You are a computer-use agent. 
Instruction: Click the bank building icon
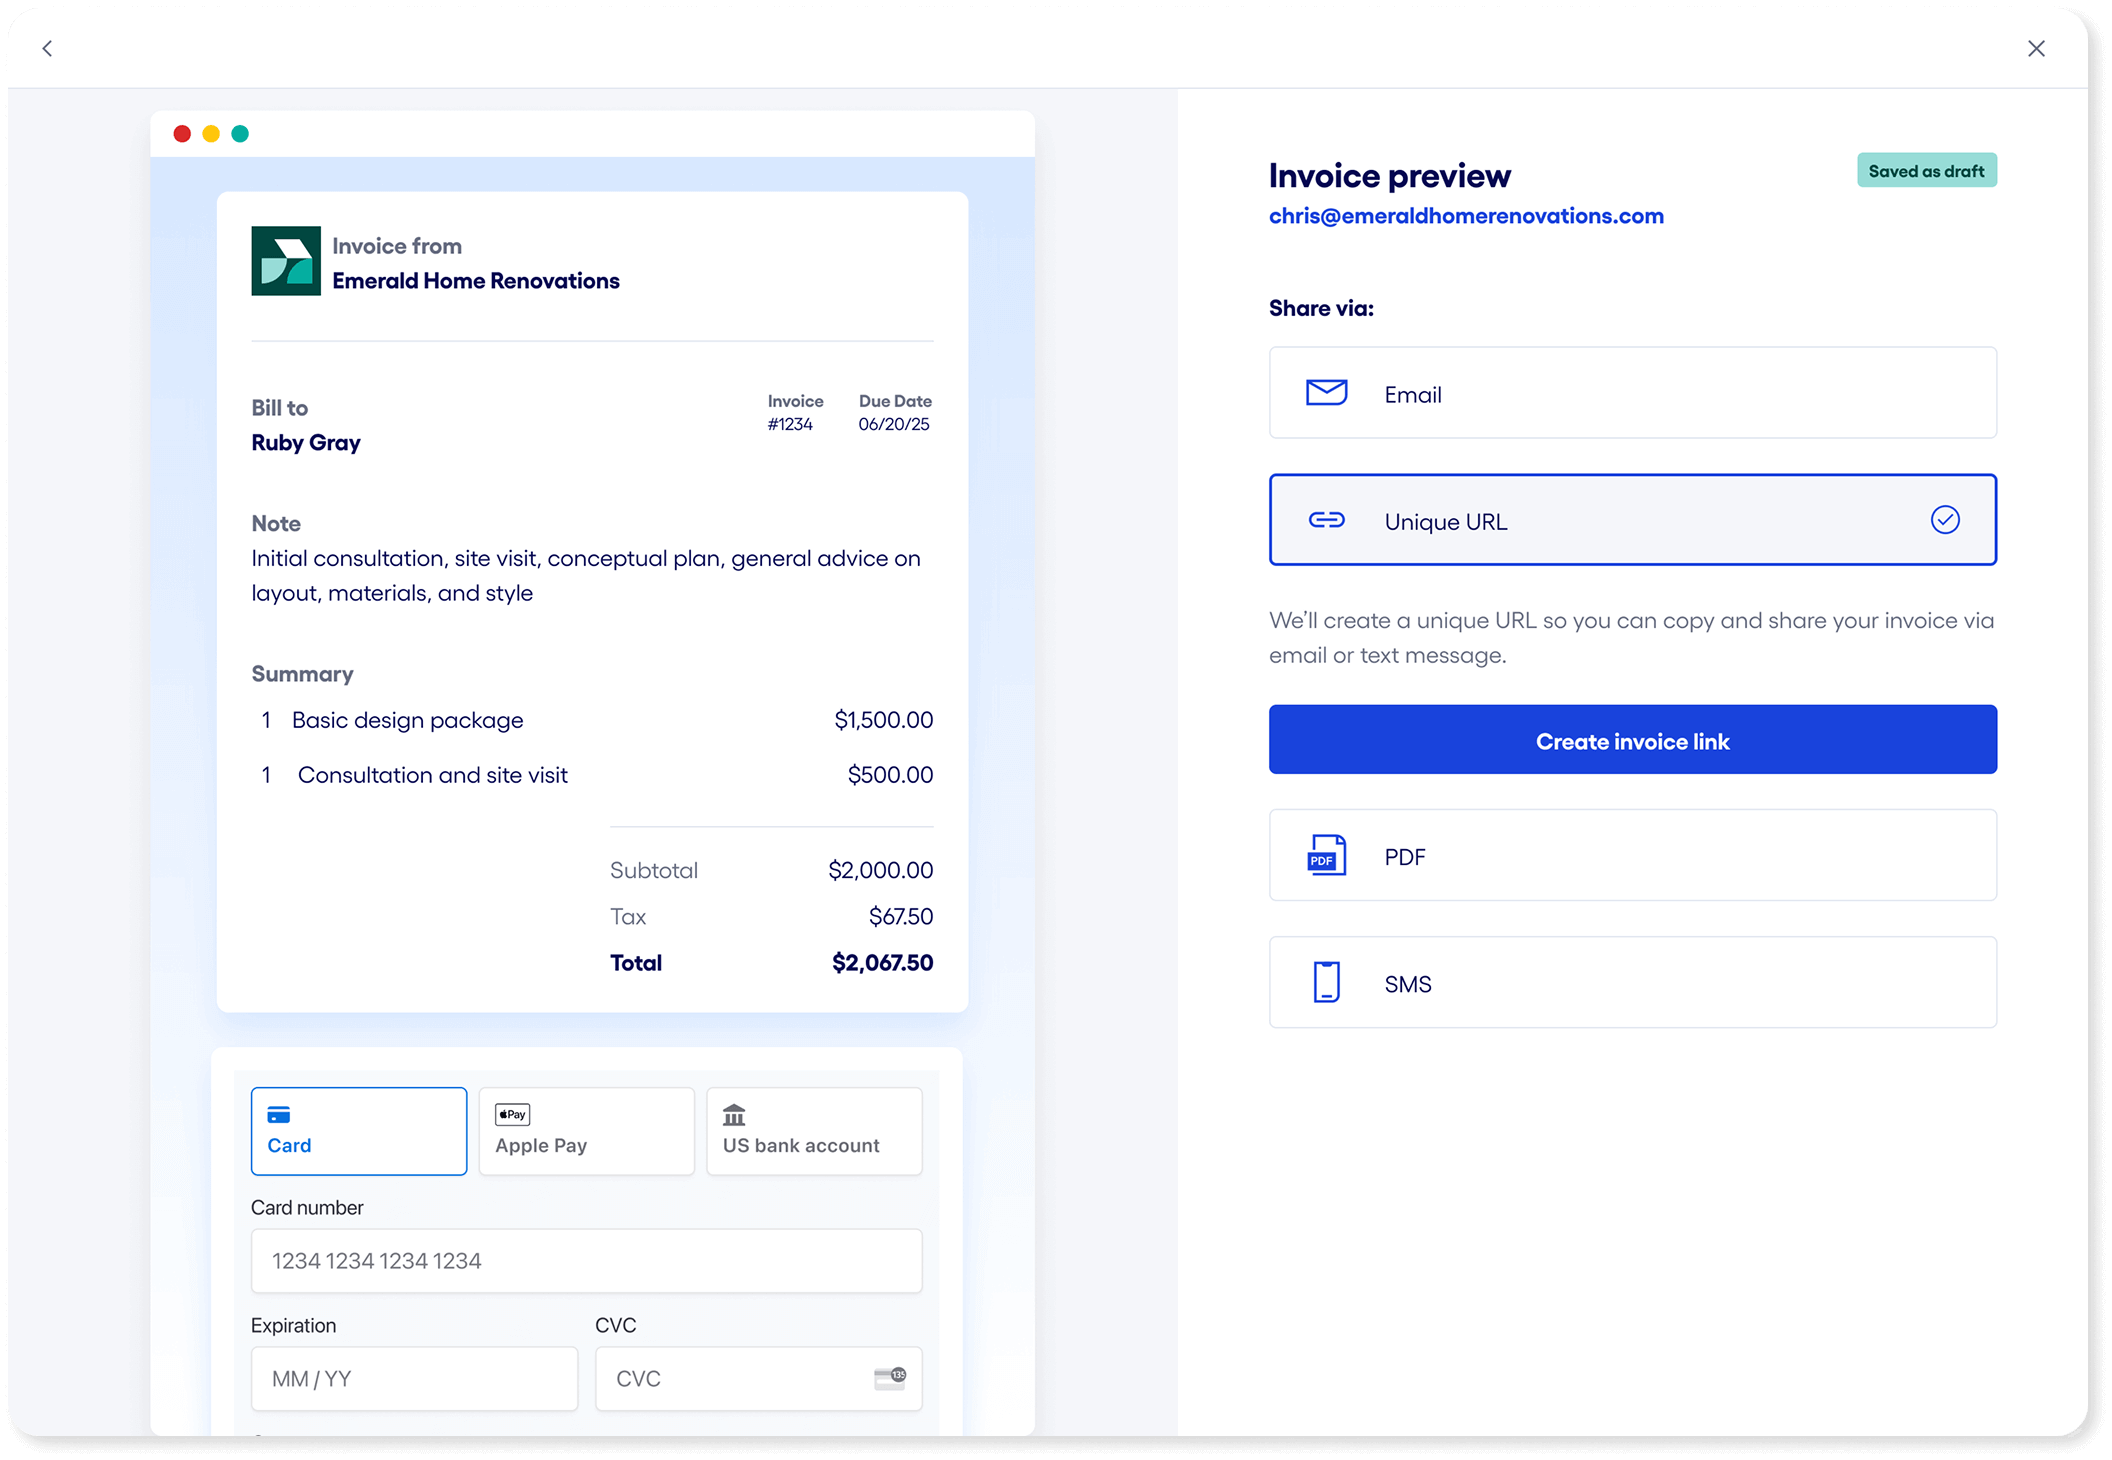pos(734,1114)
